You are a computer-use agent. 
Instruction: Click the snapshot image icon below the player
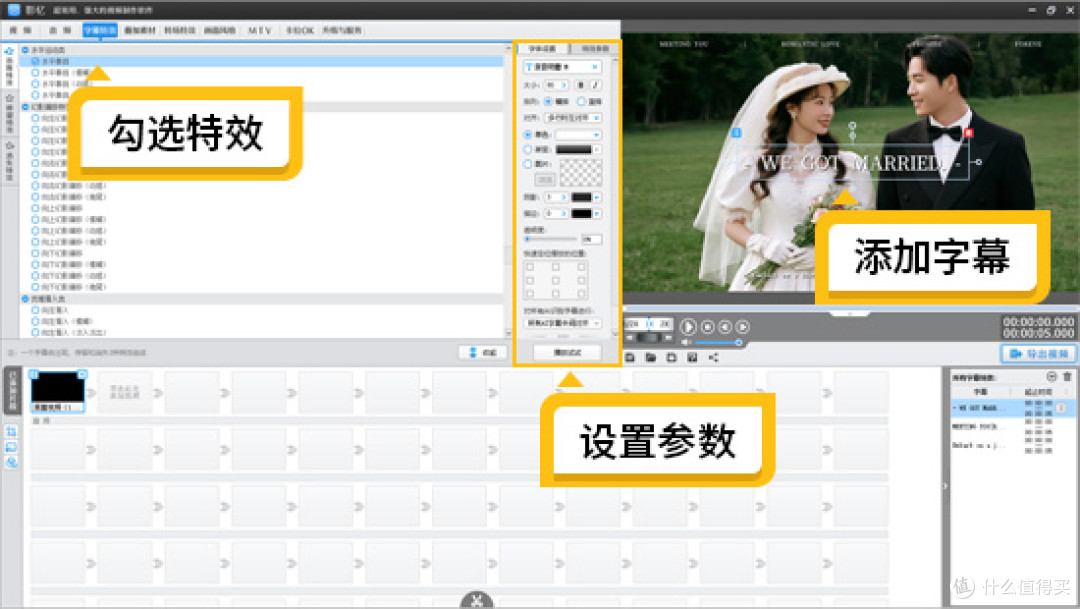692,357
